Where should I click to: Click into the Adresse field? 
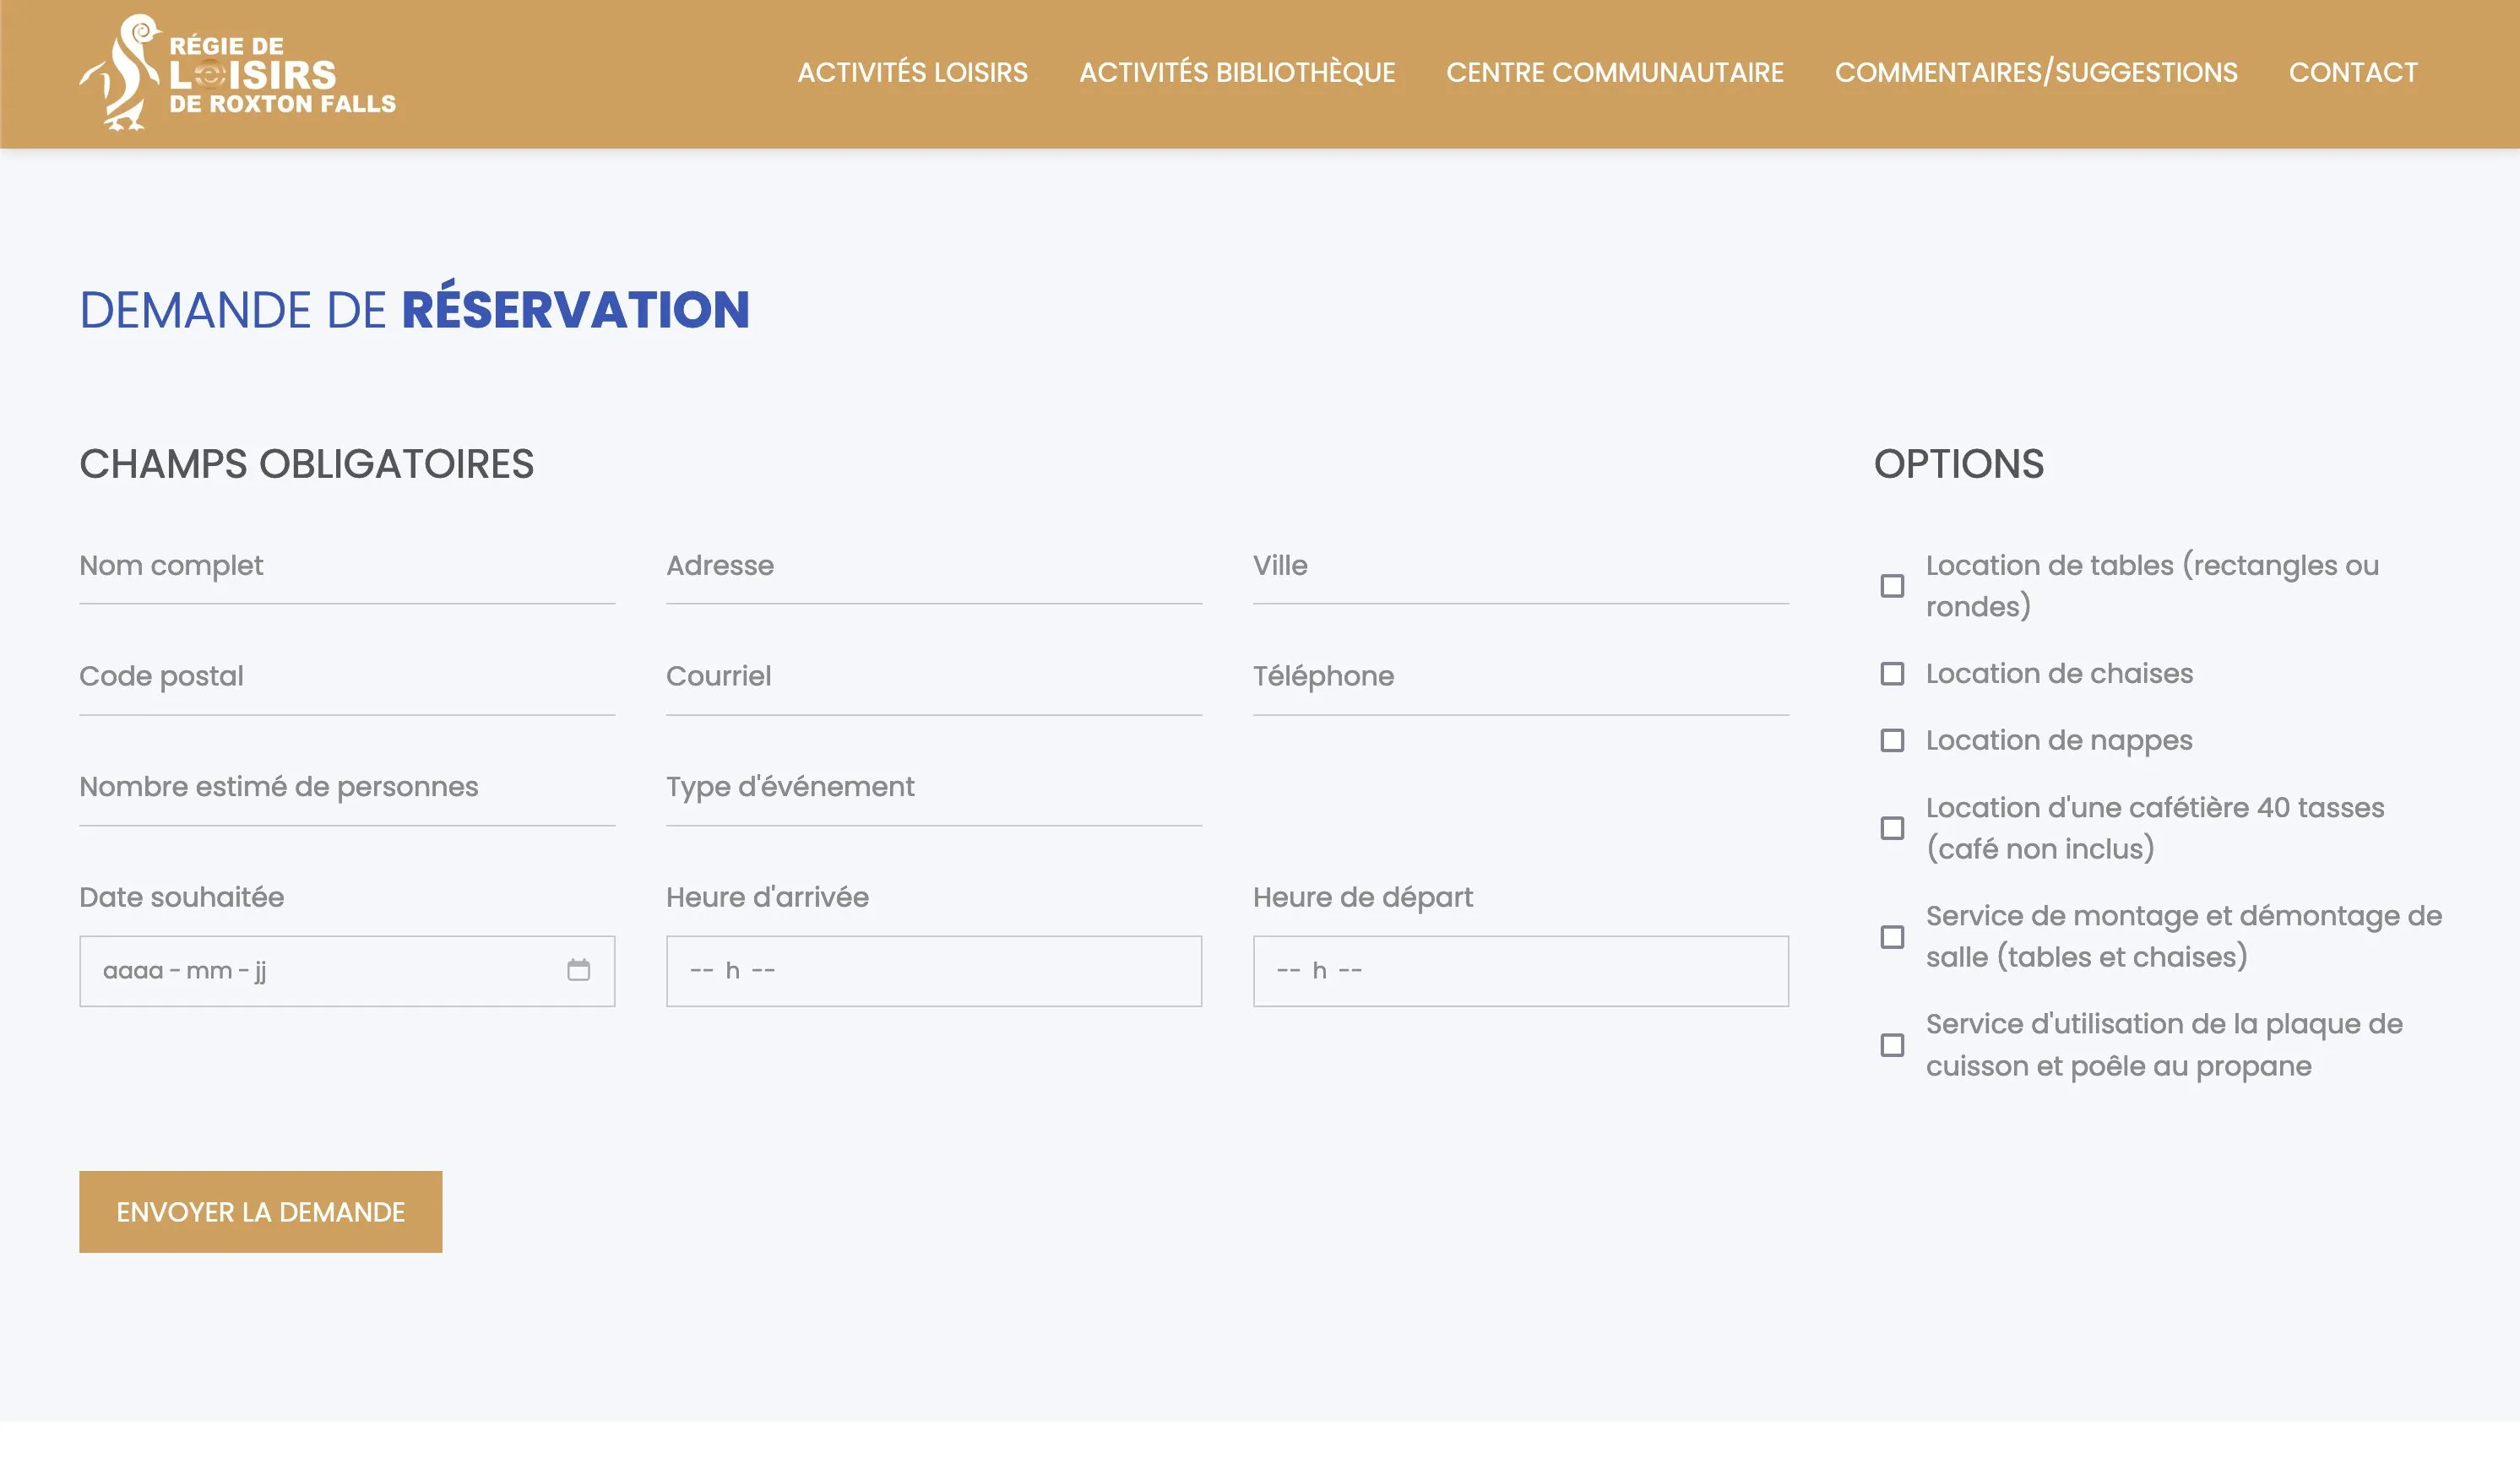(x=934, y=567)
